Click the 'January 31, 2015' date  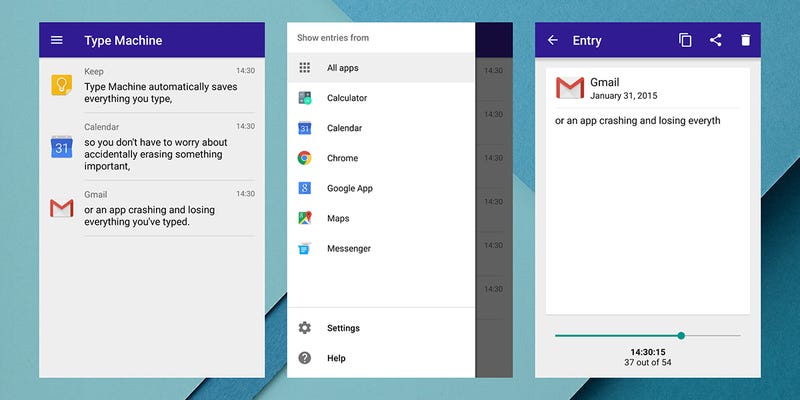pos(623,96)
